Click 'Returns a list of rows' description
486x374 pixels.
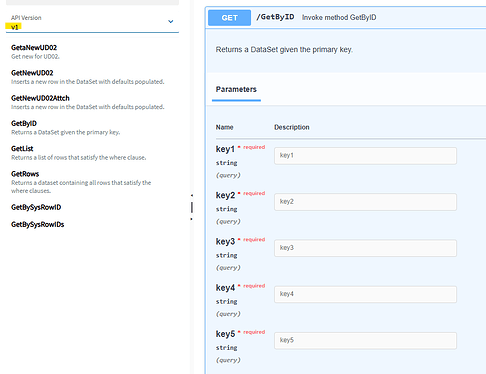tap(78, 158)
